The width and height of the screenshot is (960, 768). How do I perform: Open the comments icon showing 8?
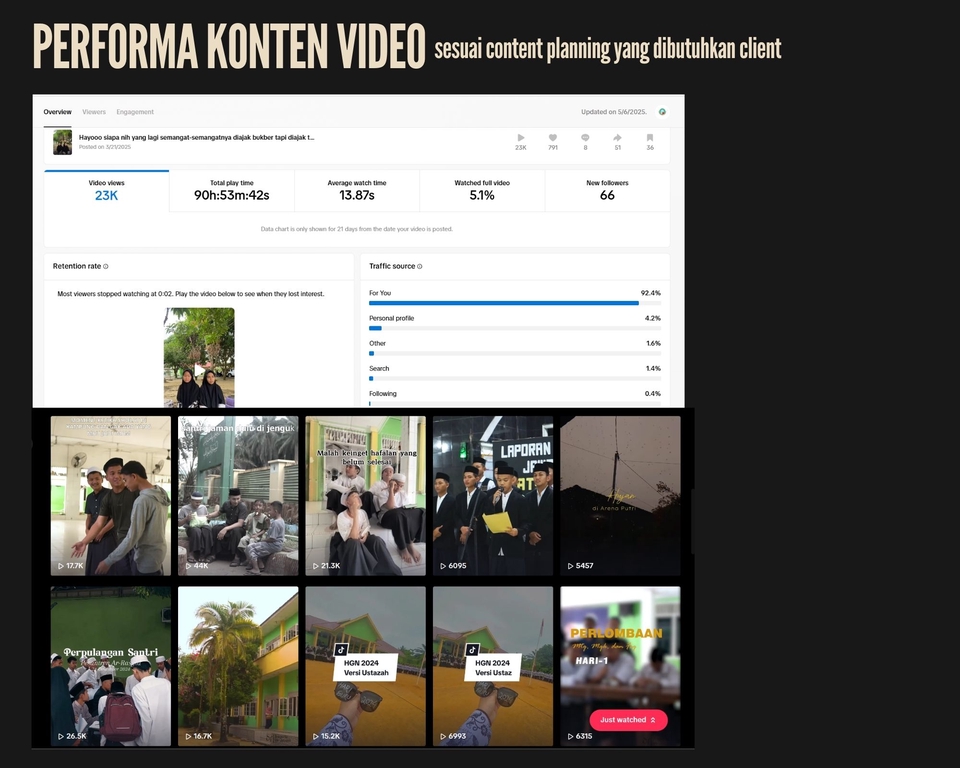point(584,137)
